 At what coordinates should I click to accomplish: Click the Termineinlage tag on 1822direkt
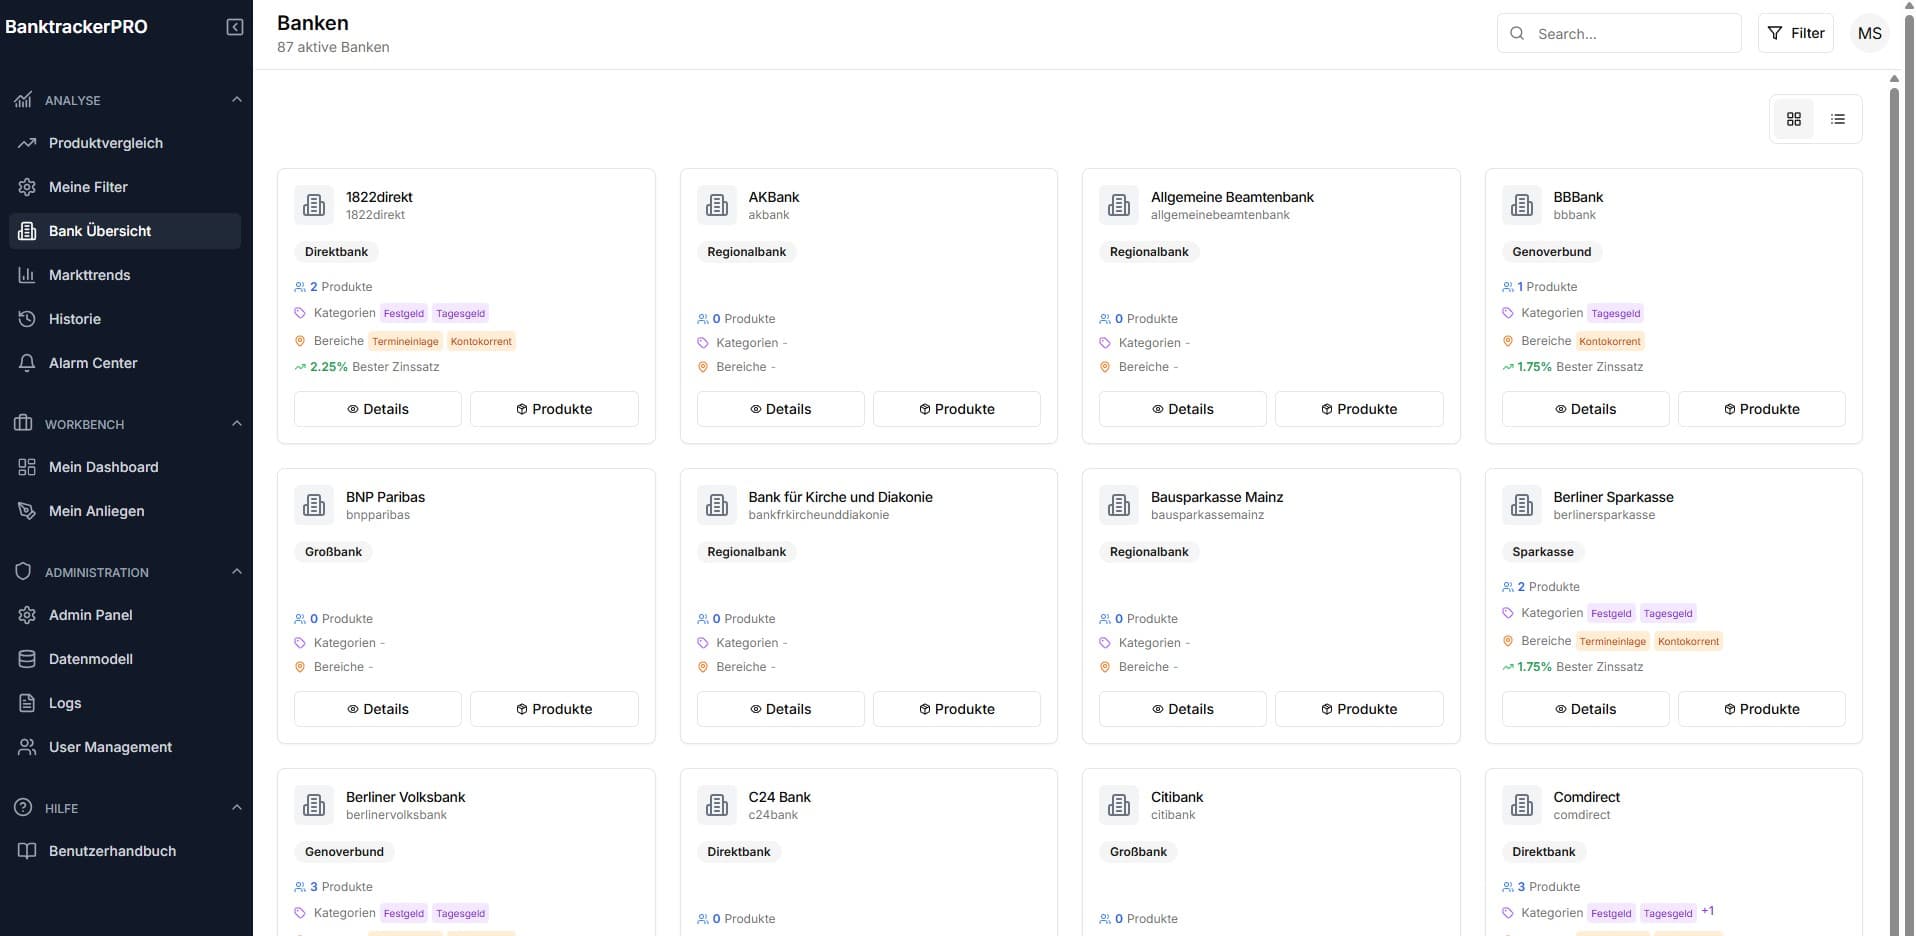(x=405, y=341)
